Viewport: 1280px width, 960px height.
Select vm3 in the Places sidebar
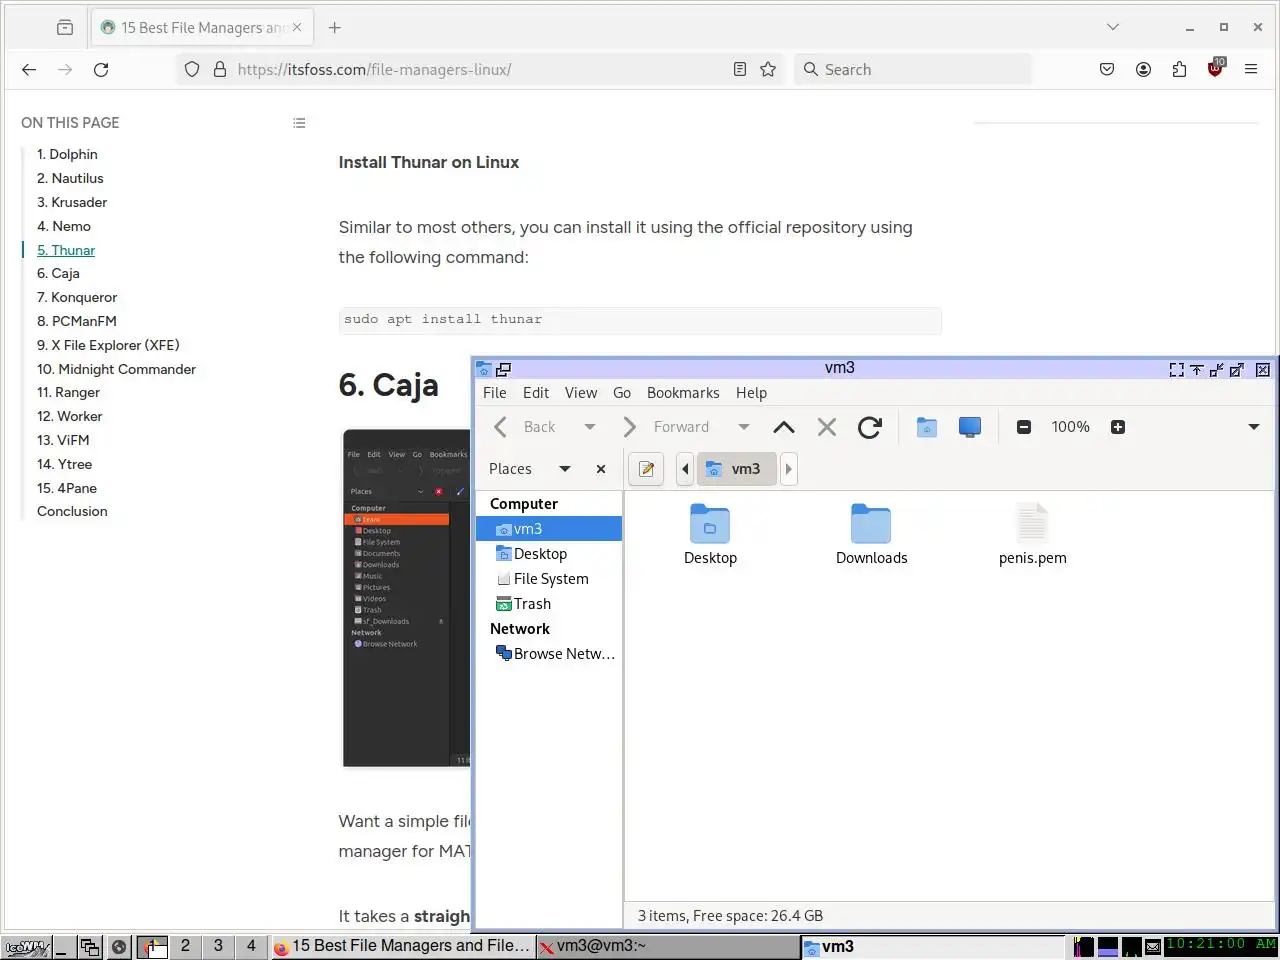[x=549, y=529]
